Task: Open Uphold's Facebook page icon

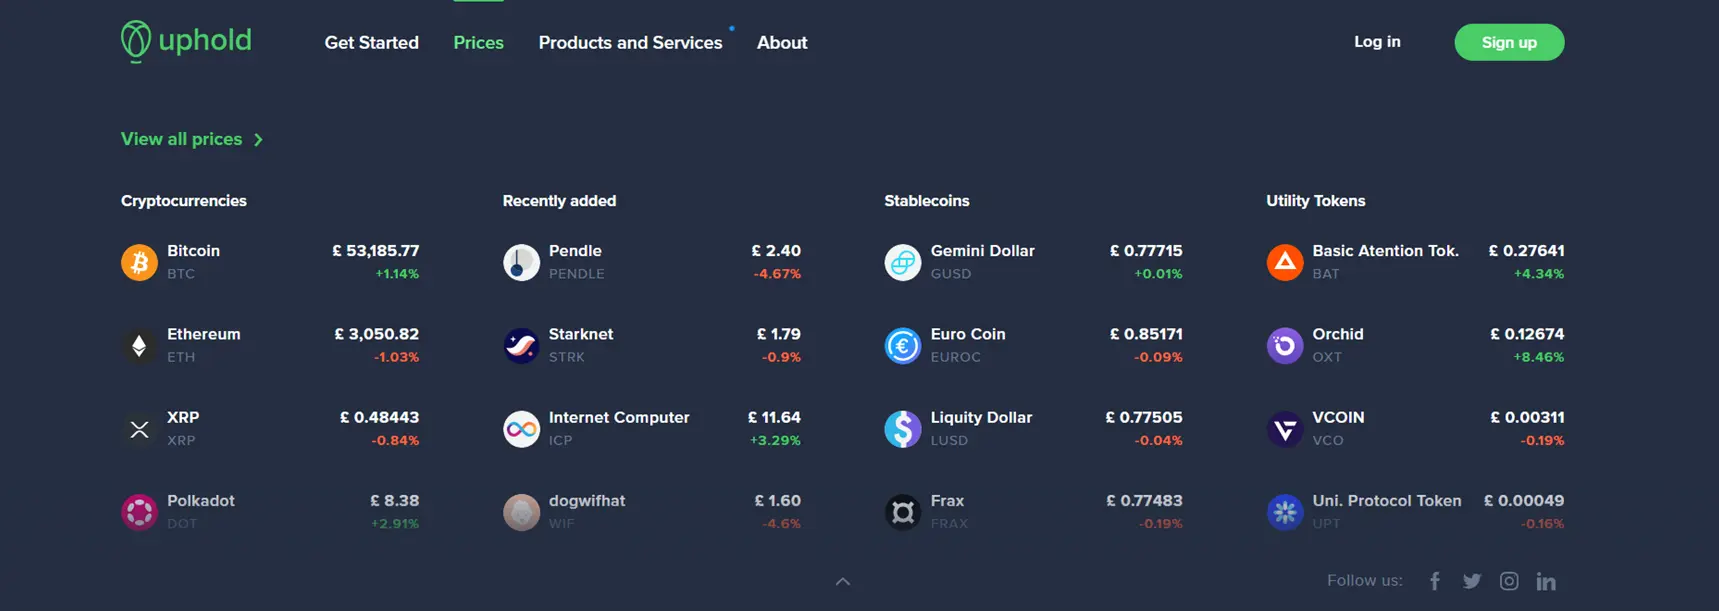Action: click(1435, 581)
